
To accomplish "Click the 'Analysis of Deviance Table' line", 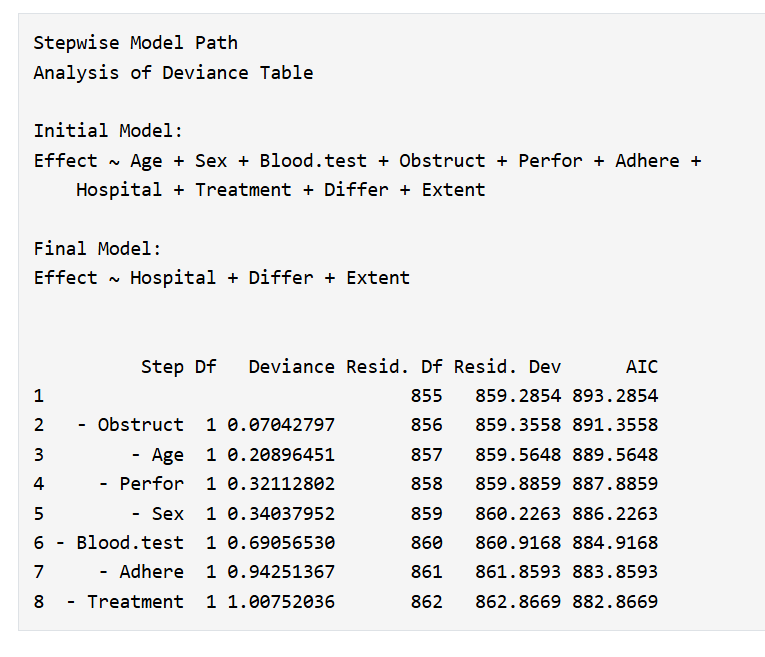I will (x=173, y=73).
